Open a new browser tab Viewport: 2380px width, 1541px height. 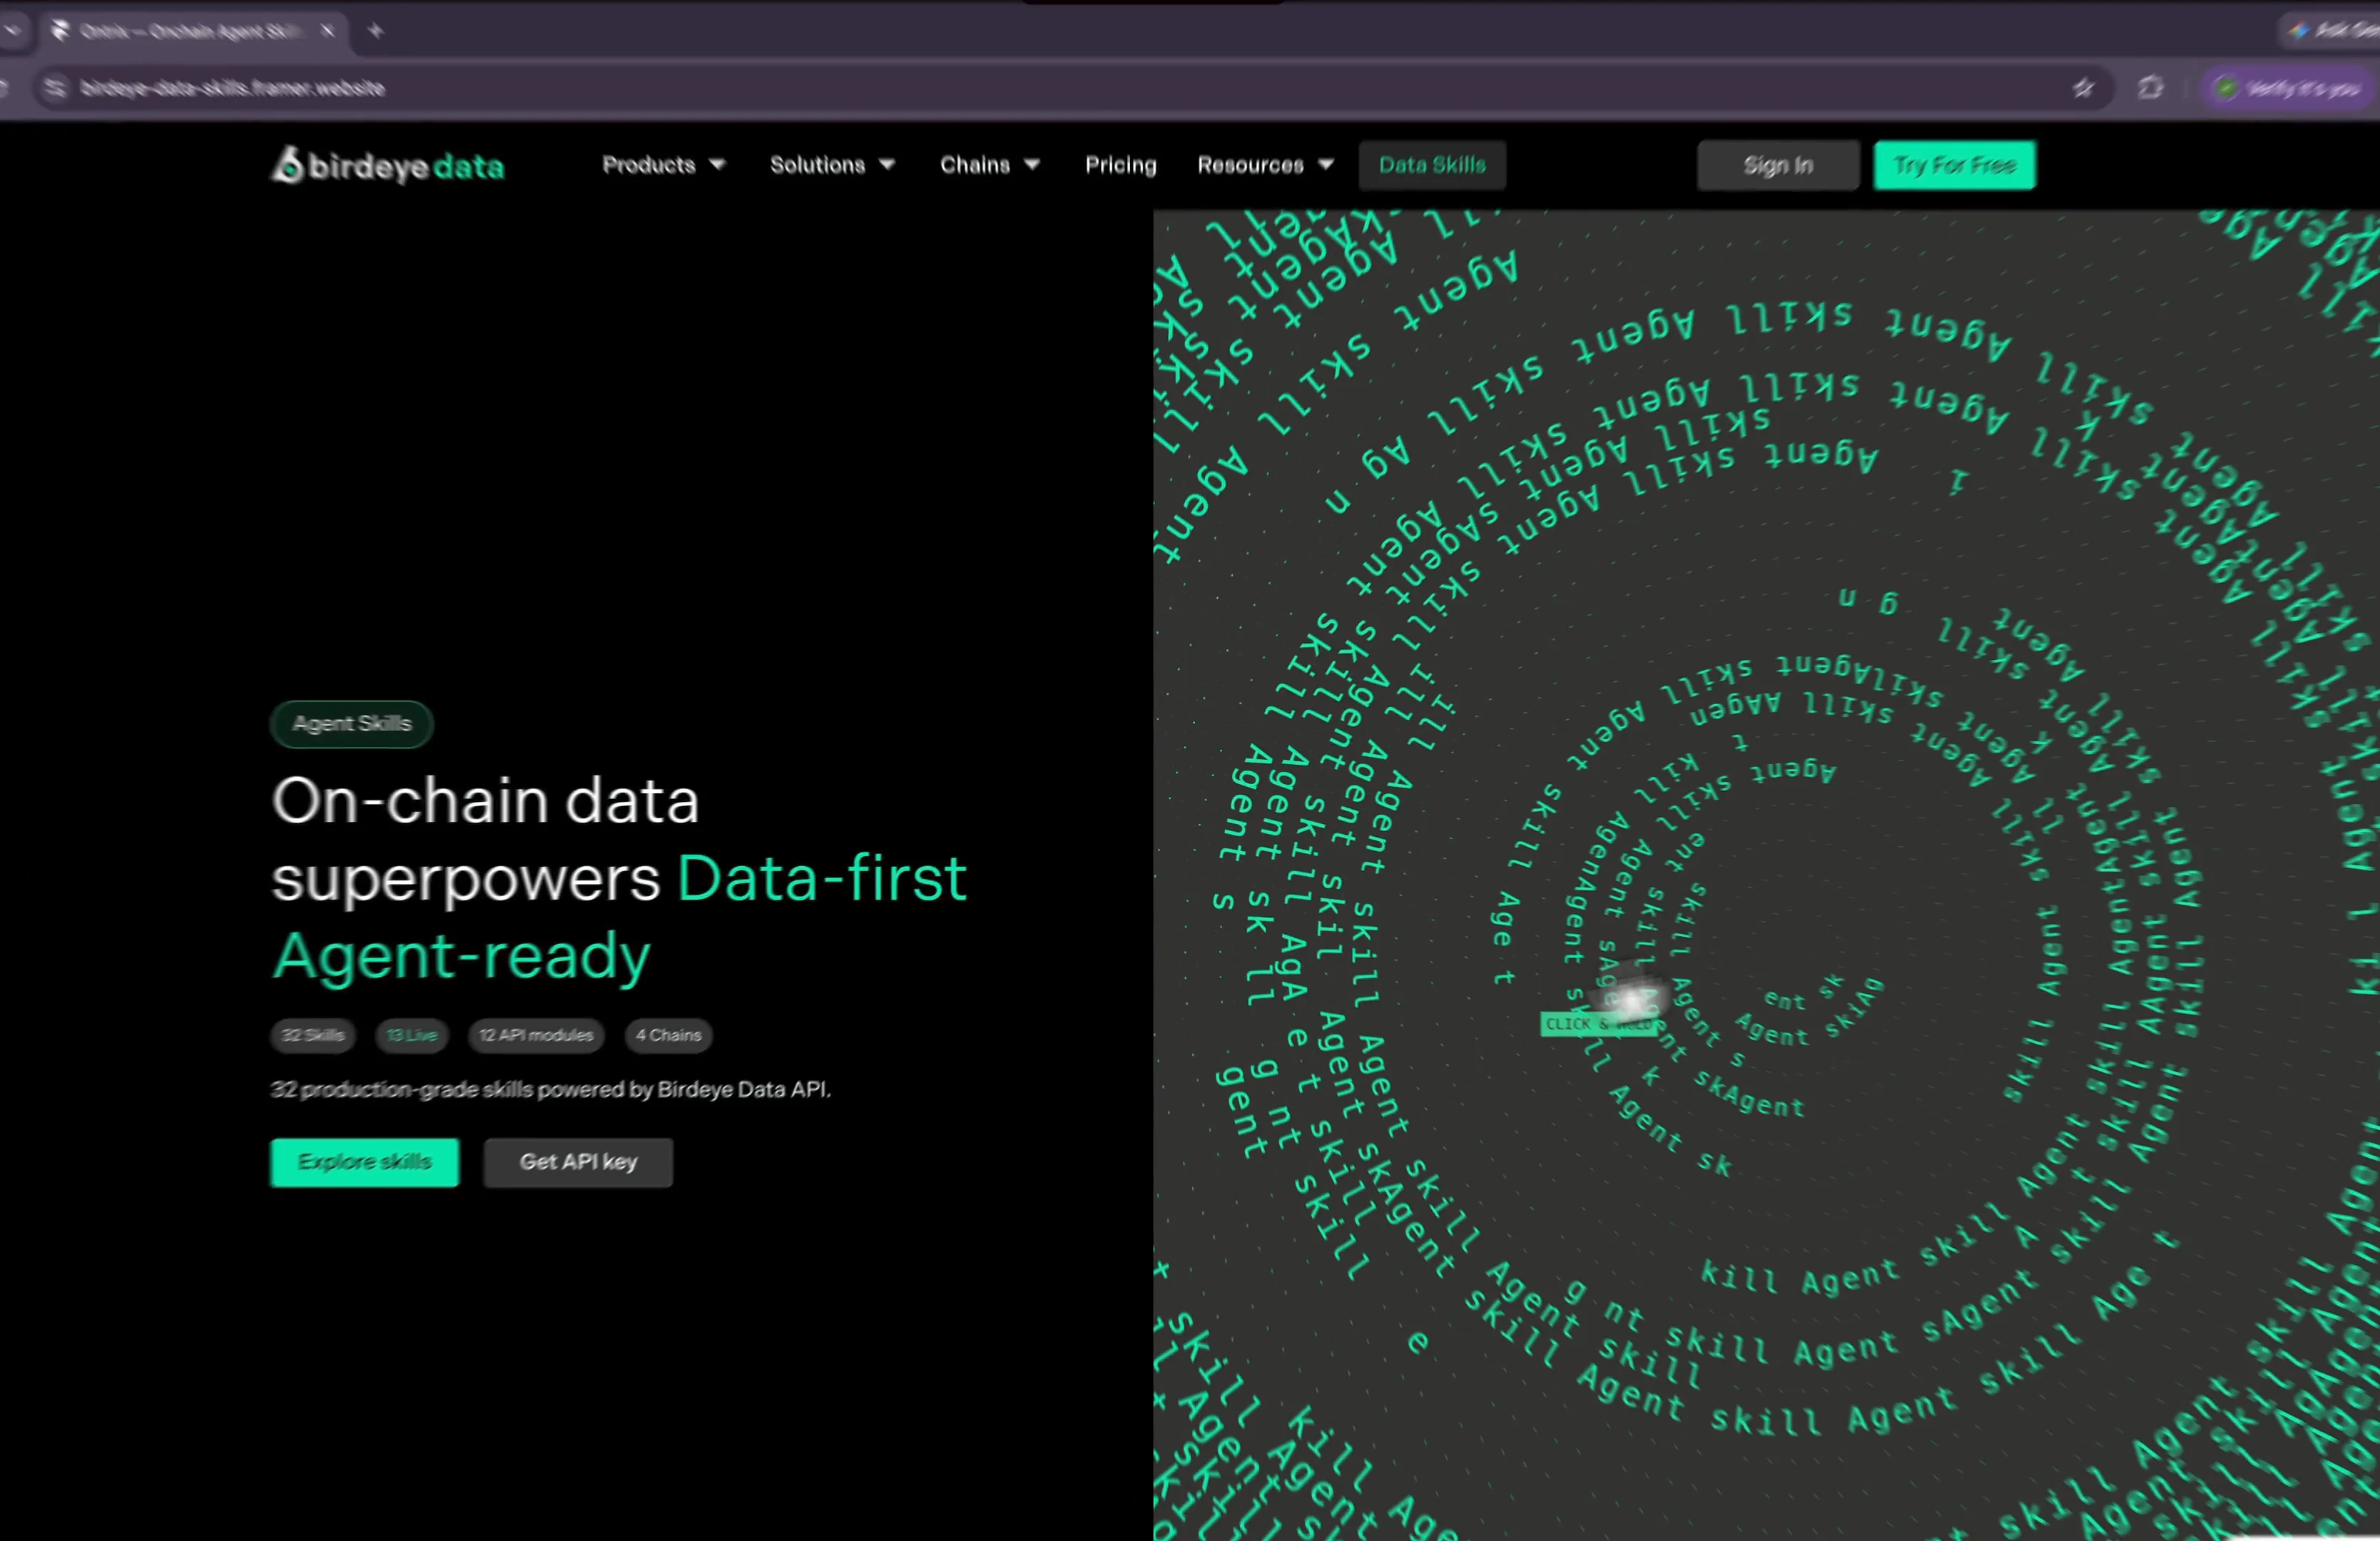point(375,31)
